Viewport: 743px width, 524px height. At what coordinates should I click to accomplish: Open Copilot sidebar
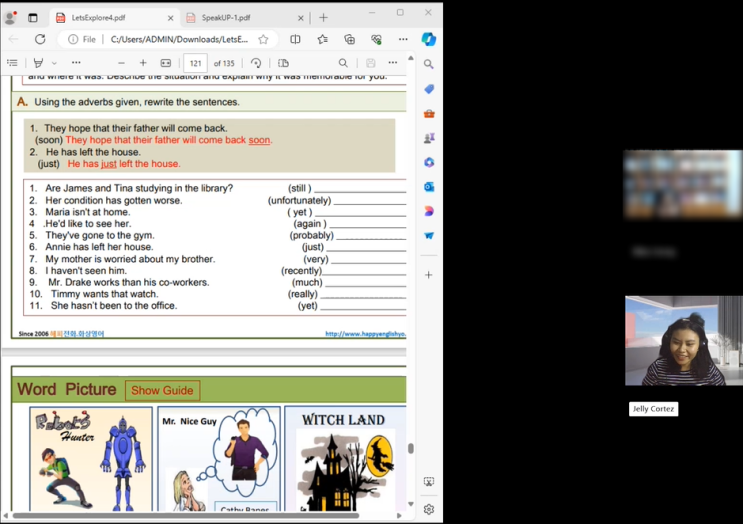click(x=429, y=39)
